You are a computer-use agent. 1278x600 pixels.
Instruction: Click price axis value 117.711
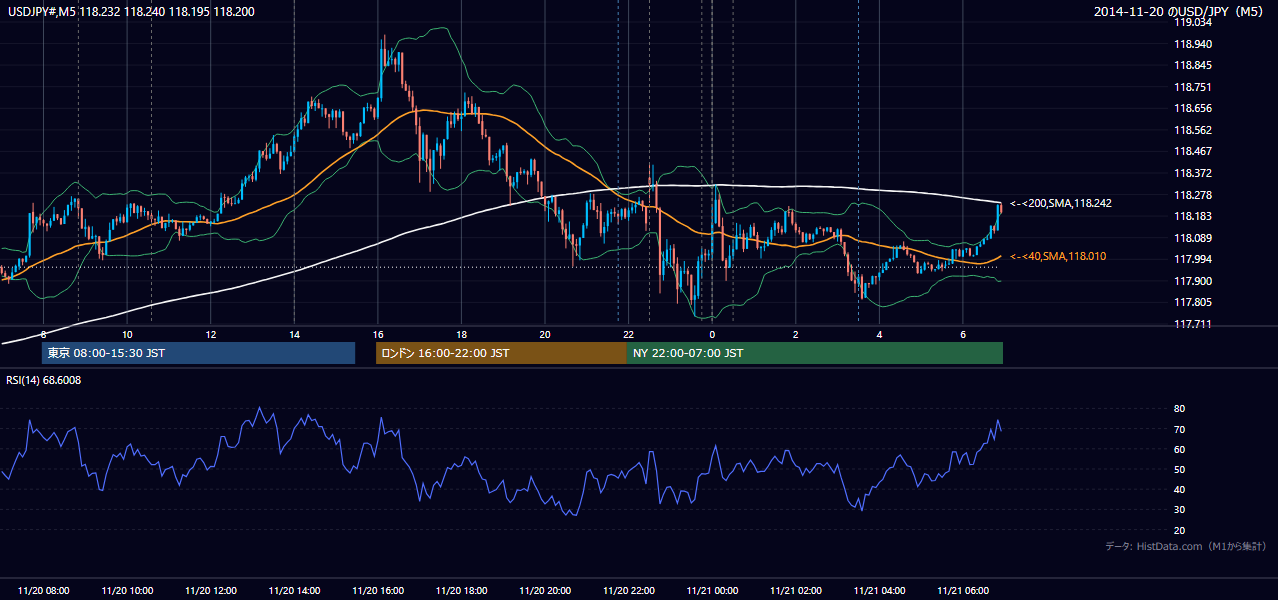tap(1192, 324)
